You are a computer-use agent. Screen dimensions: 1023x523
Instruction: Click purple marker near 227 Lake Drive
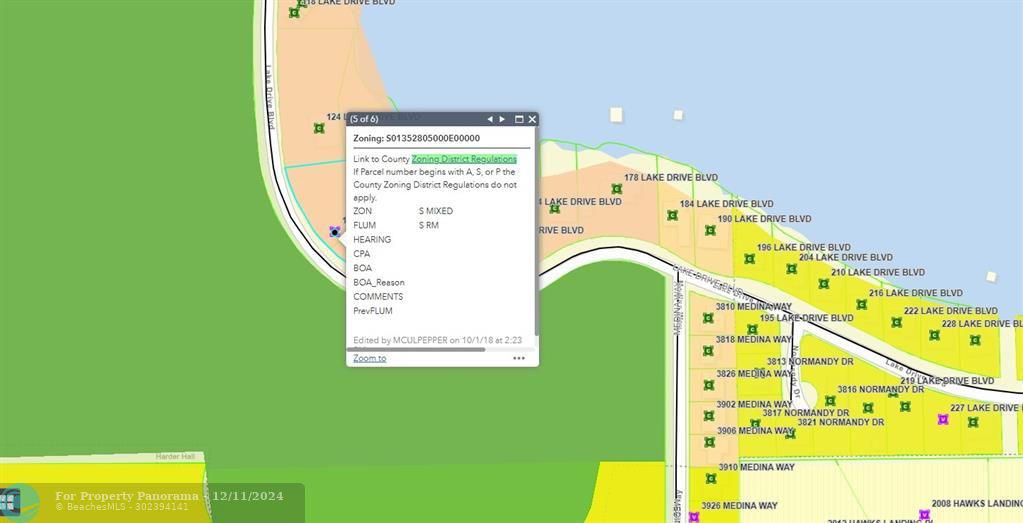pyautogui.click(x=943, y=419)
